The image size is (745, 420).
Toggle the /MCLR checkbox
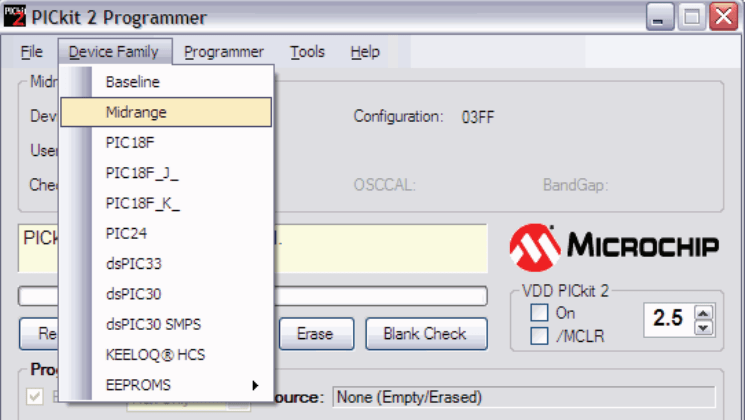point(539,335)
